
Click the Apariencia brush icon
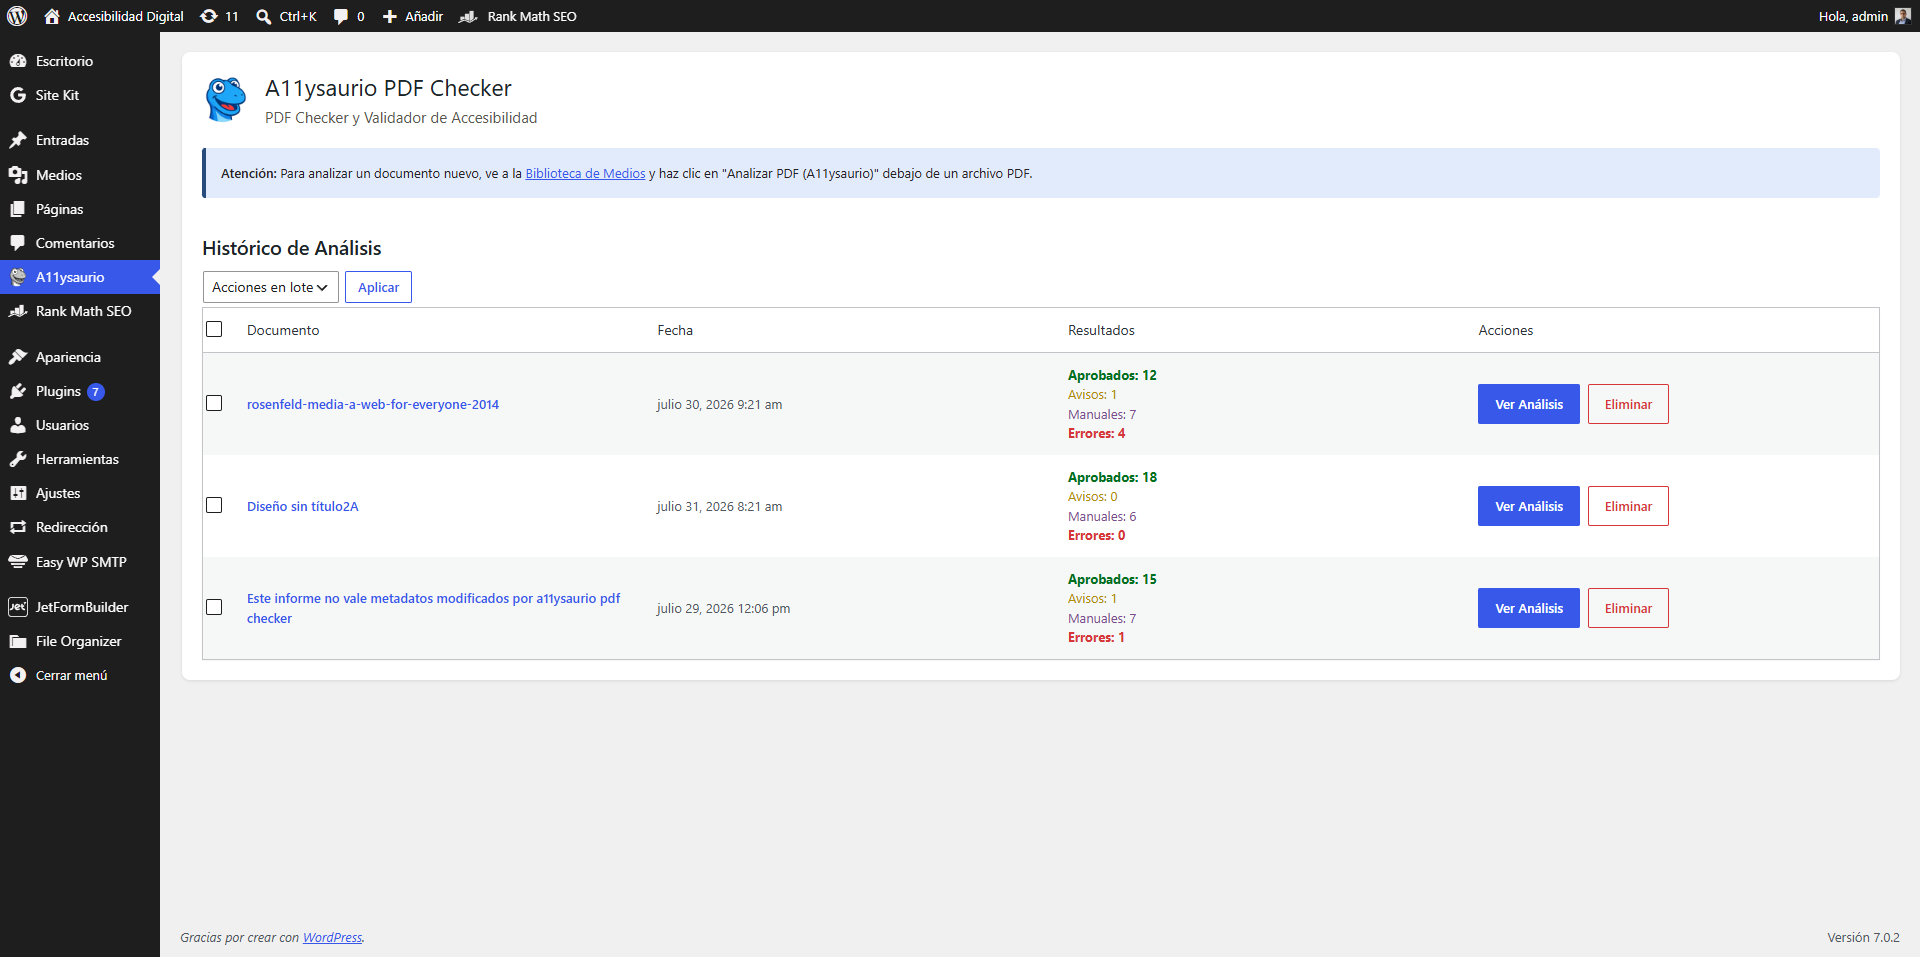[18, 357]
